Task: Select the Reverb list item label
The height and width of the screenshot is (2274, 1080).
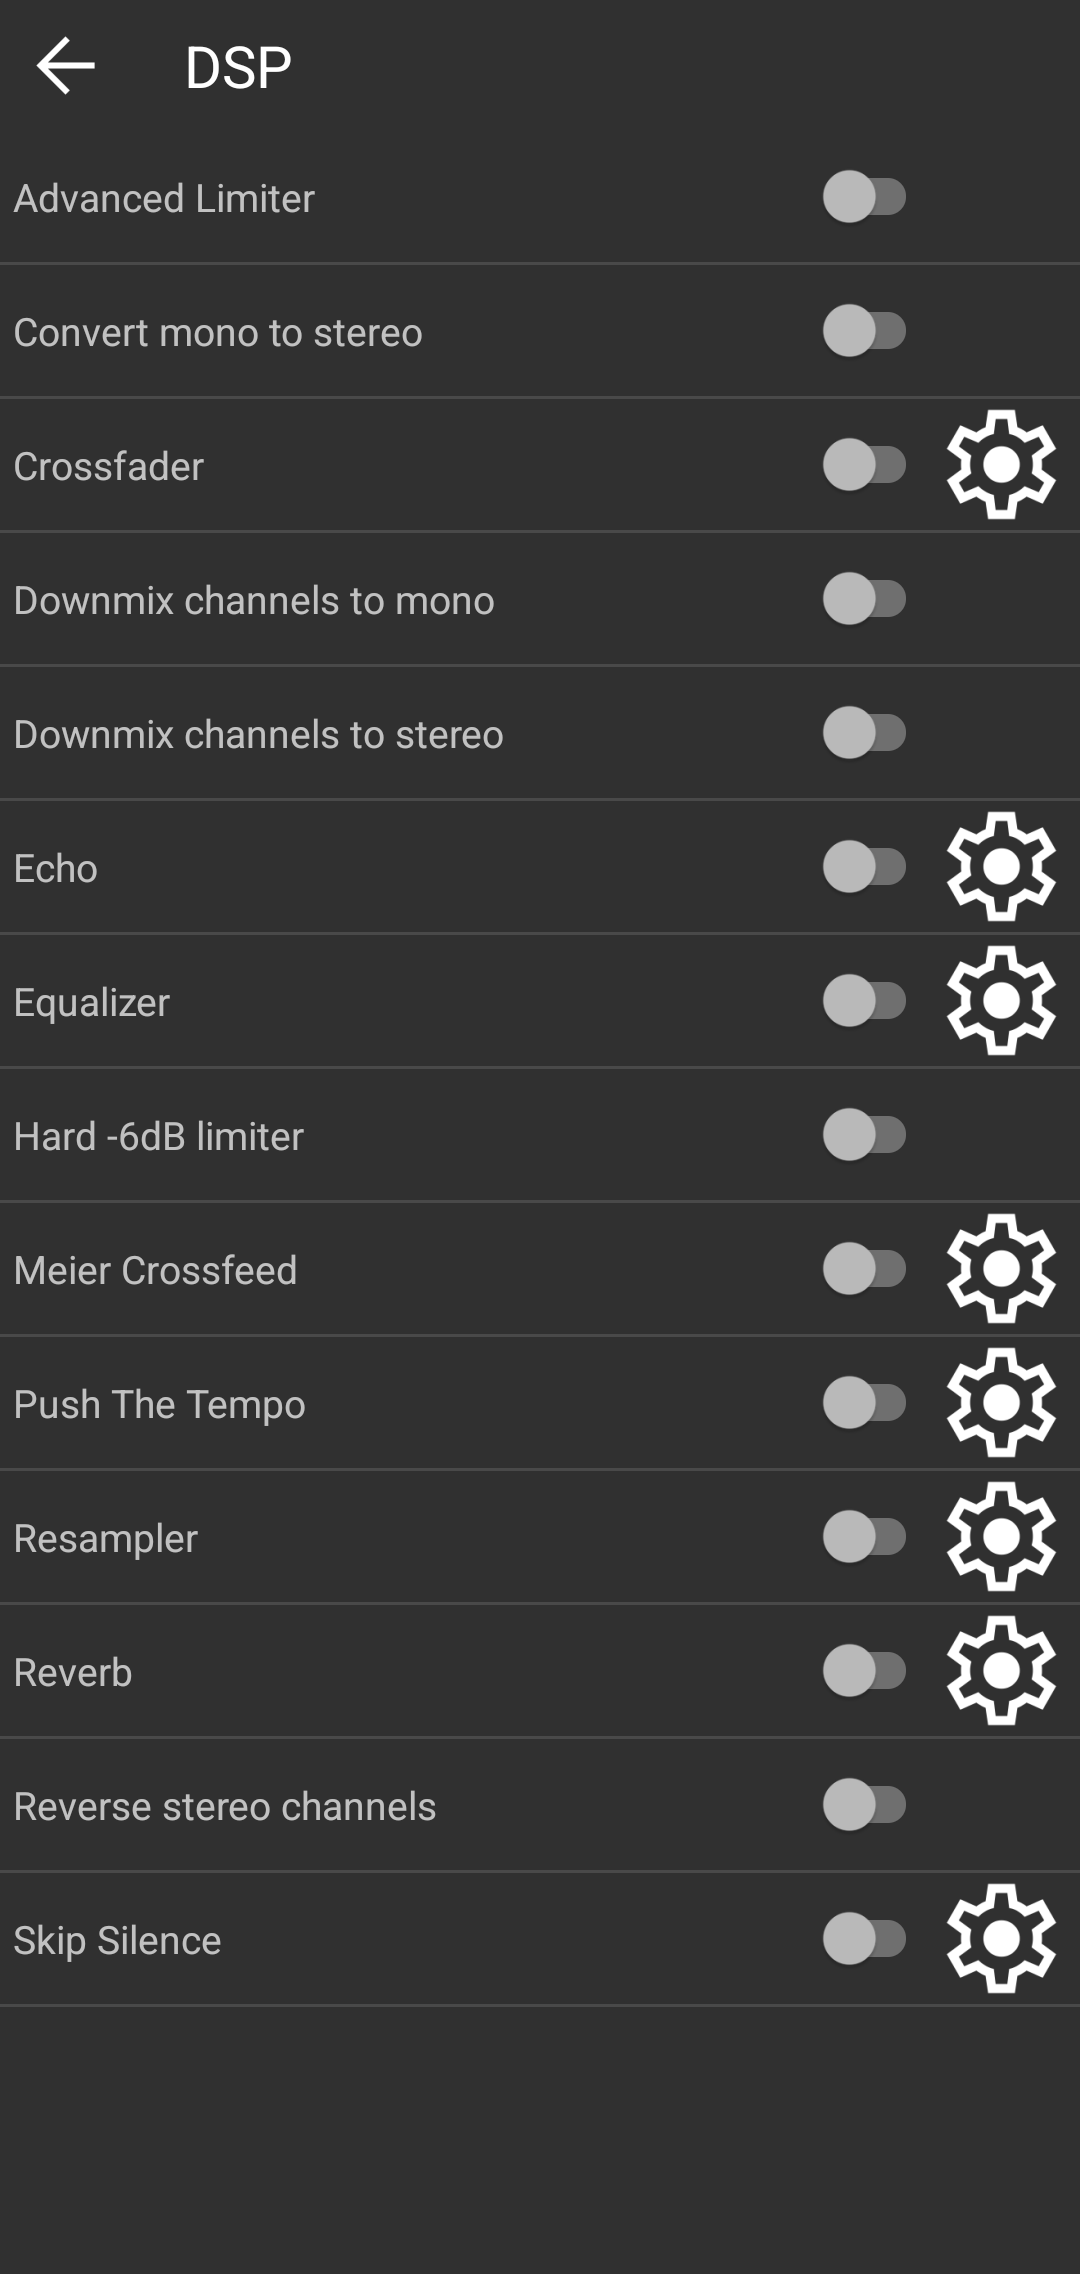Action: click(73, 1672)
